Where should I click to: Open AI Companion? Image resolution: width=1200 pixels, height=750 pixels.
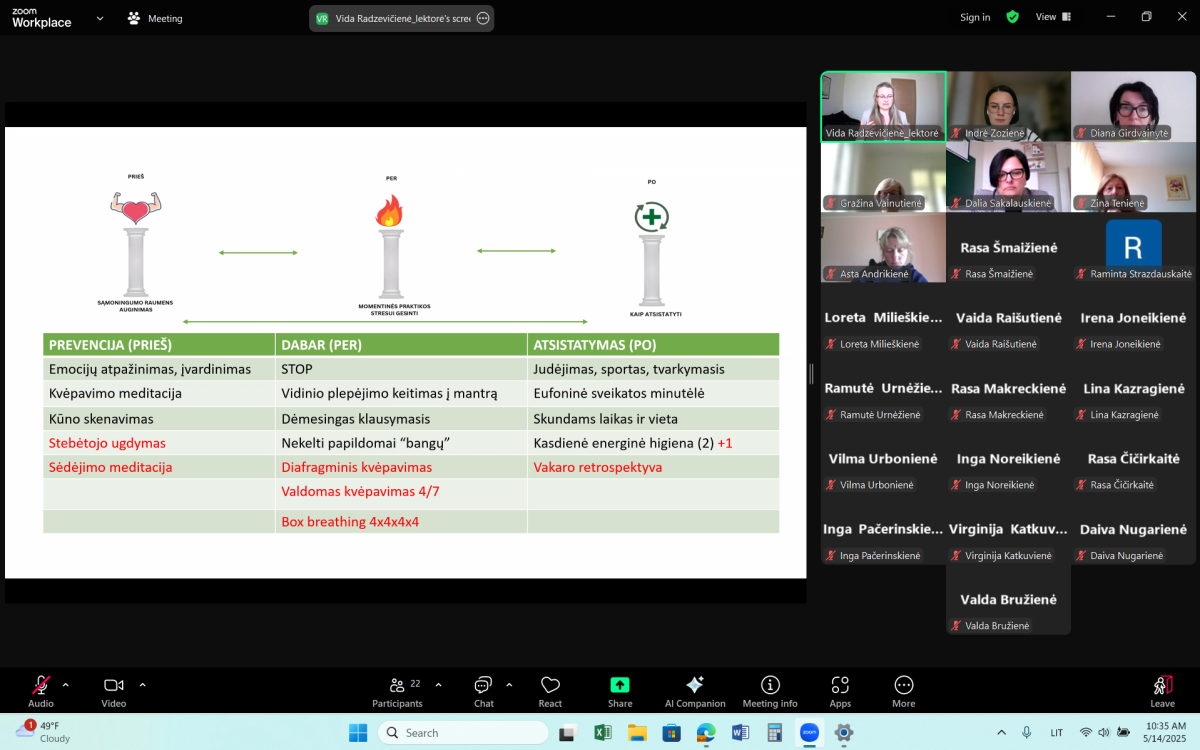click(x=695, y=691)
